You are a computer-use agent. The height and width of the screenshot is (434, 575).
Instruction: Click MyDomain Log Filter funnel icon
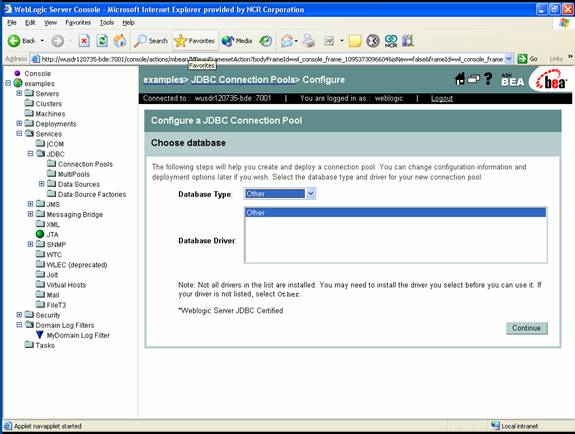(40, 334)
